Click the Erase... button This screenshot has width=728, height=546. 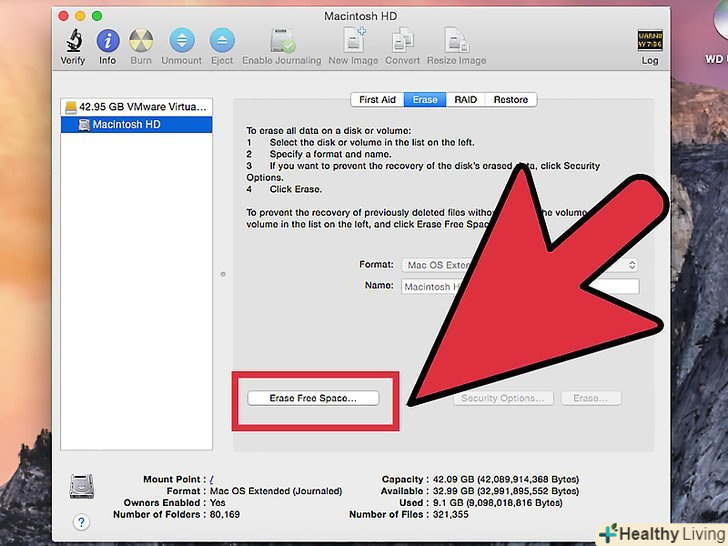[x=591, y=398]
